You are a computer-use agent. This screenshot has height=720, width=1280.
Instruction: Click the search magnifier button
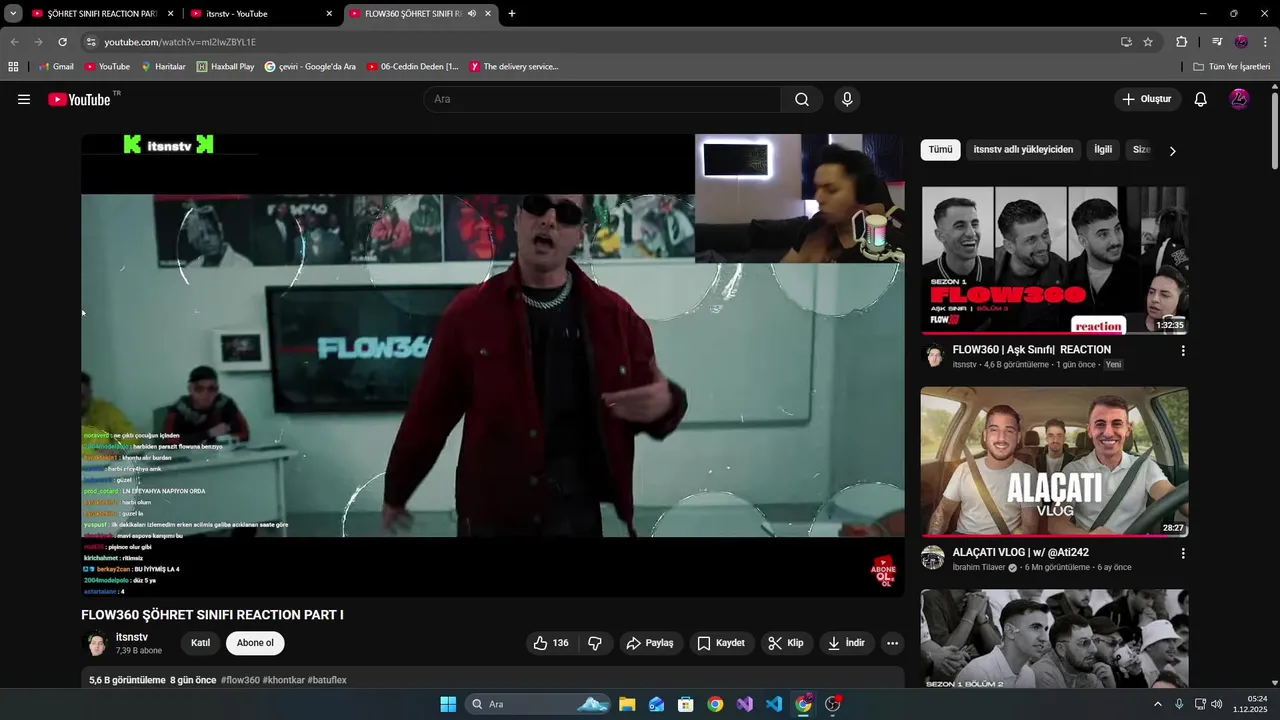tap(802, 99)
